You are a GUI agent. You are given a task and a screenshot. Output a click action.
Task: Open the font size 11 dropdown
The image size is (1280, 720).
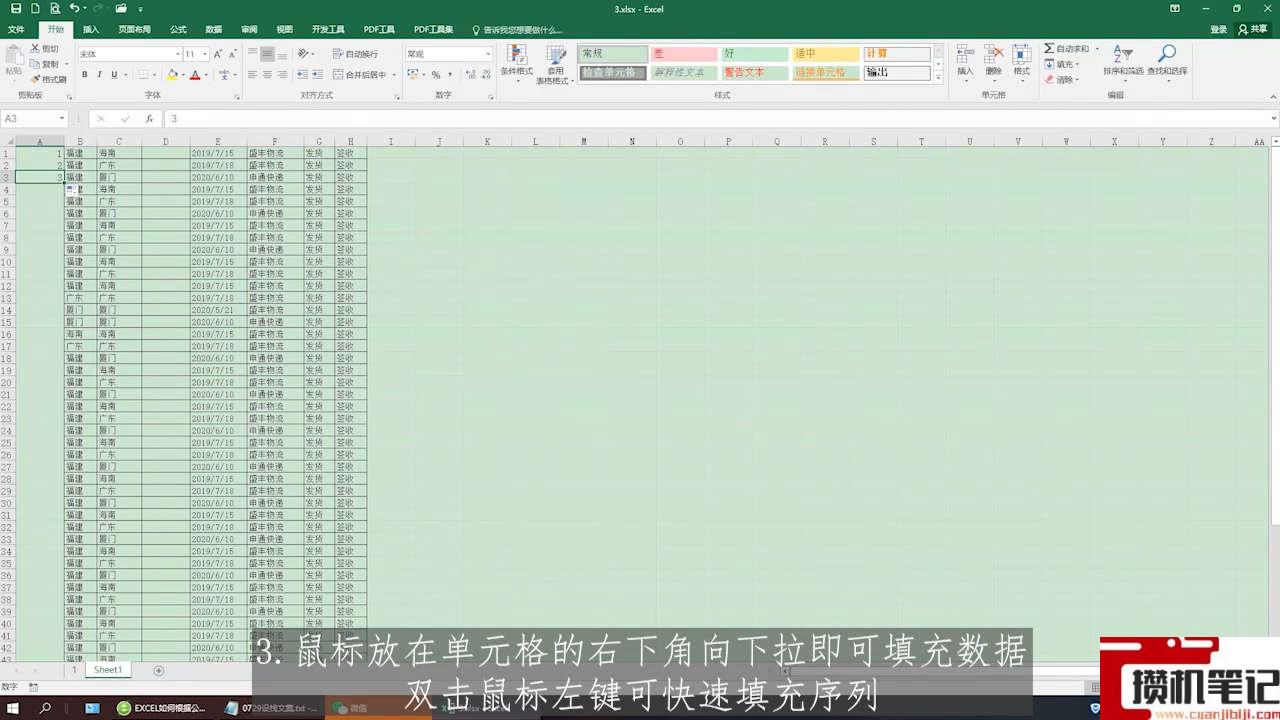pos(205,54)
